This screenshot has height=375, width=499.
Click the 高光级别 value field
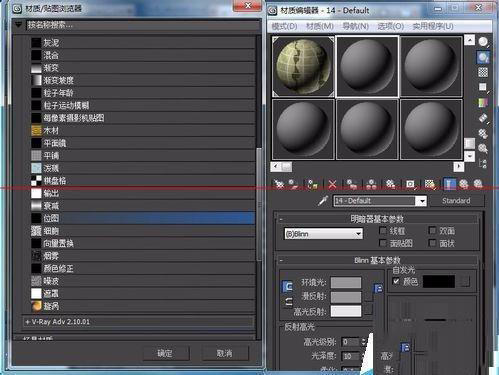click(x=350, y=342)
